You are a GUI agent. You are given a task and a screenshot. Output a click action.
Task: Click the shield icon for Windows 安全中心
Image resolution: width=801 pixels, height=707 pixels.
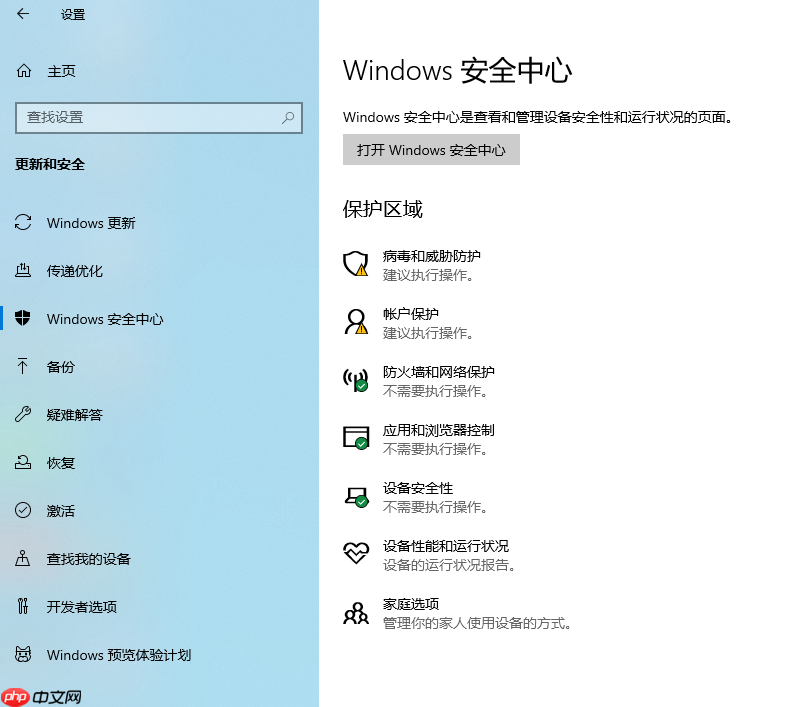coord(22,318)
